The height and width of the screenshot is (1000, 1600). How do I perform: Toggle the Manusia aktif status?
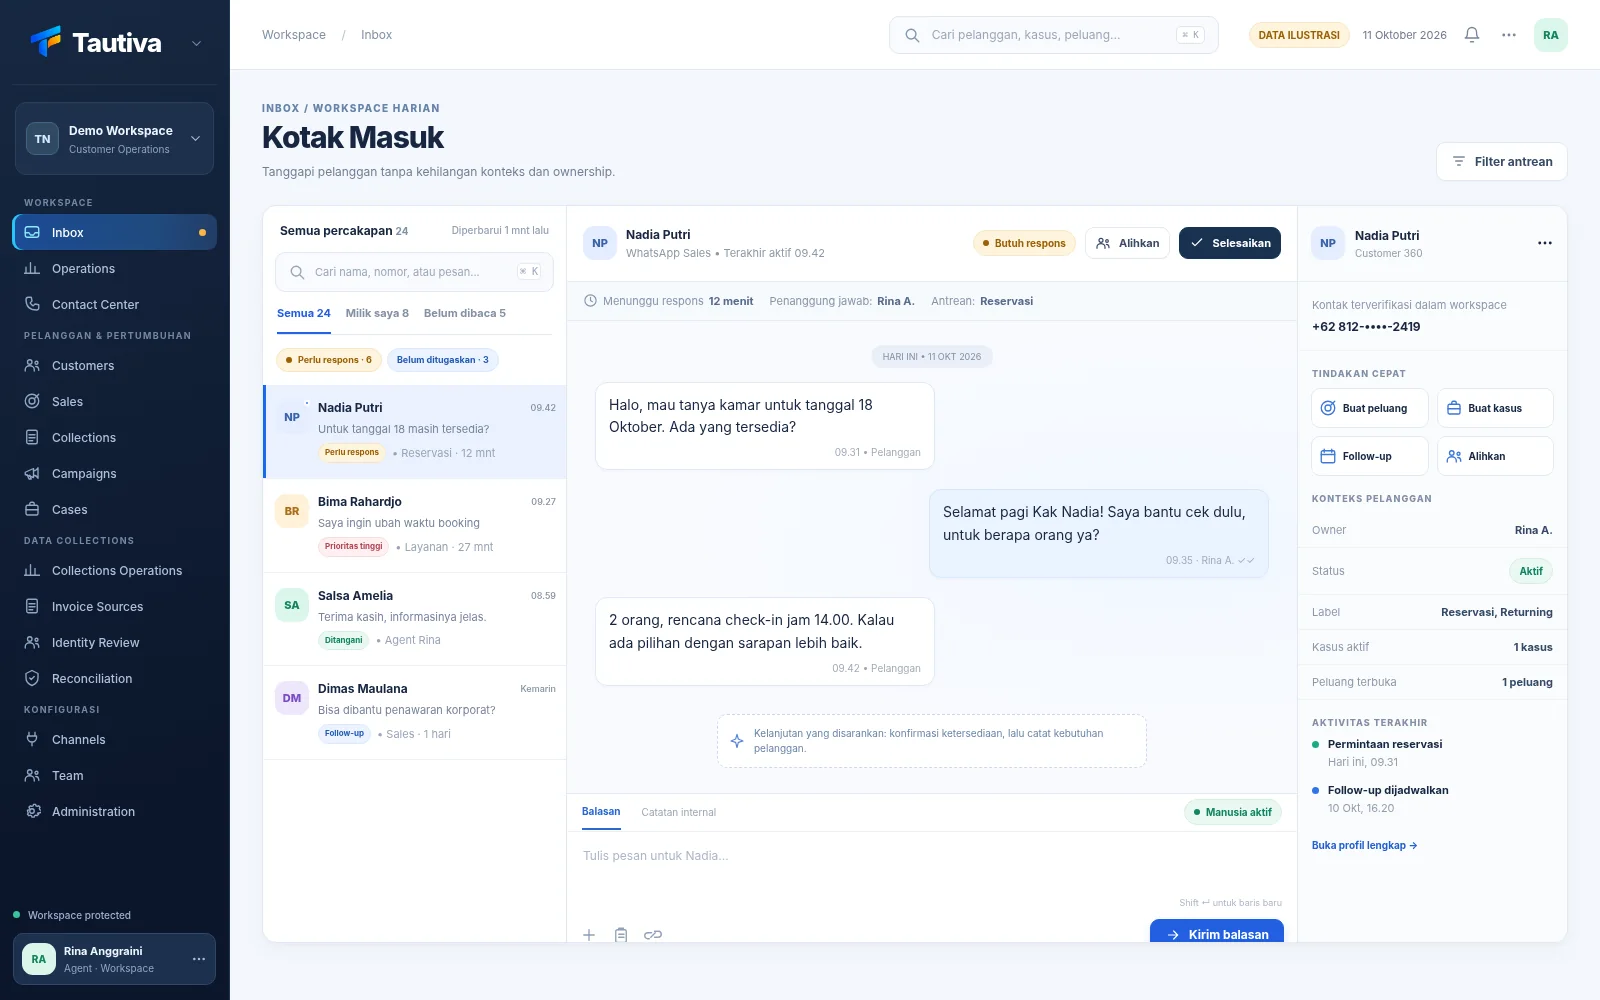click(x=1233, y=812)
